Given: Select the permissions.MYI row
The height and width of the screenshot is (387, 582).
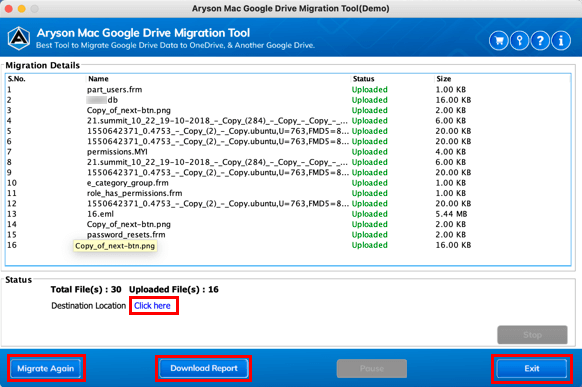Looking at the screenshot, I should (x=288, y=152).
